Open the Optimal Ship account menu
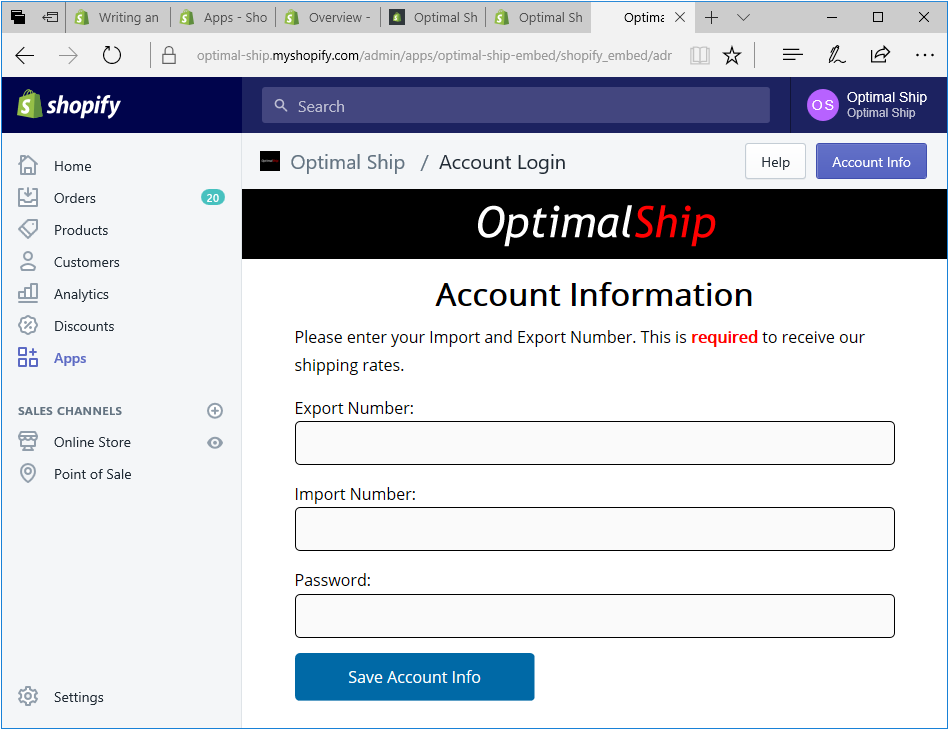Screen dimensions: 949x730 click(870, 105)
